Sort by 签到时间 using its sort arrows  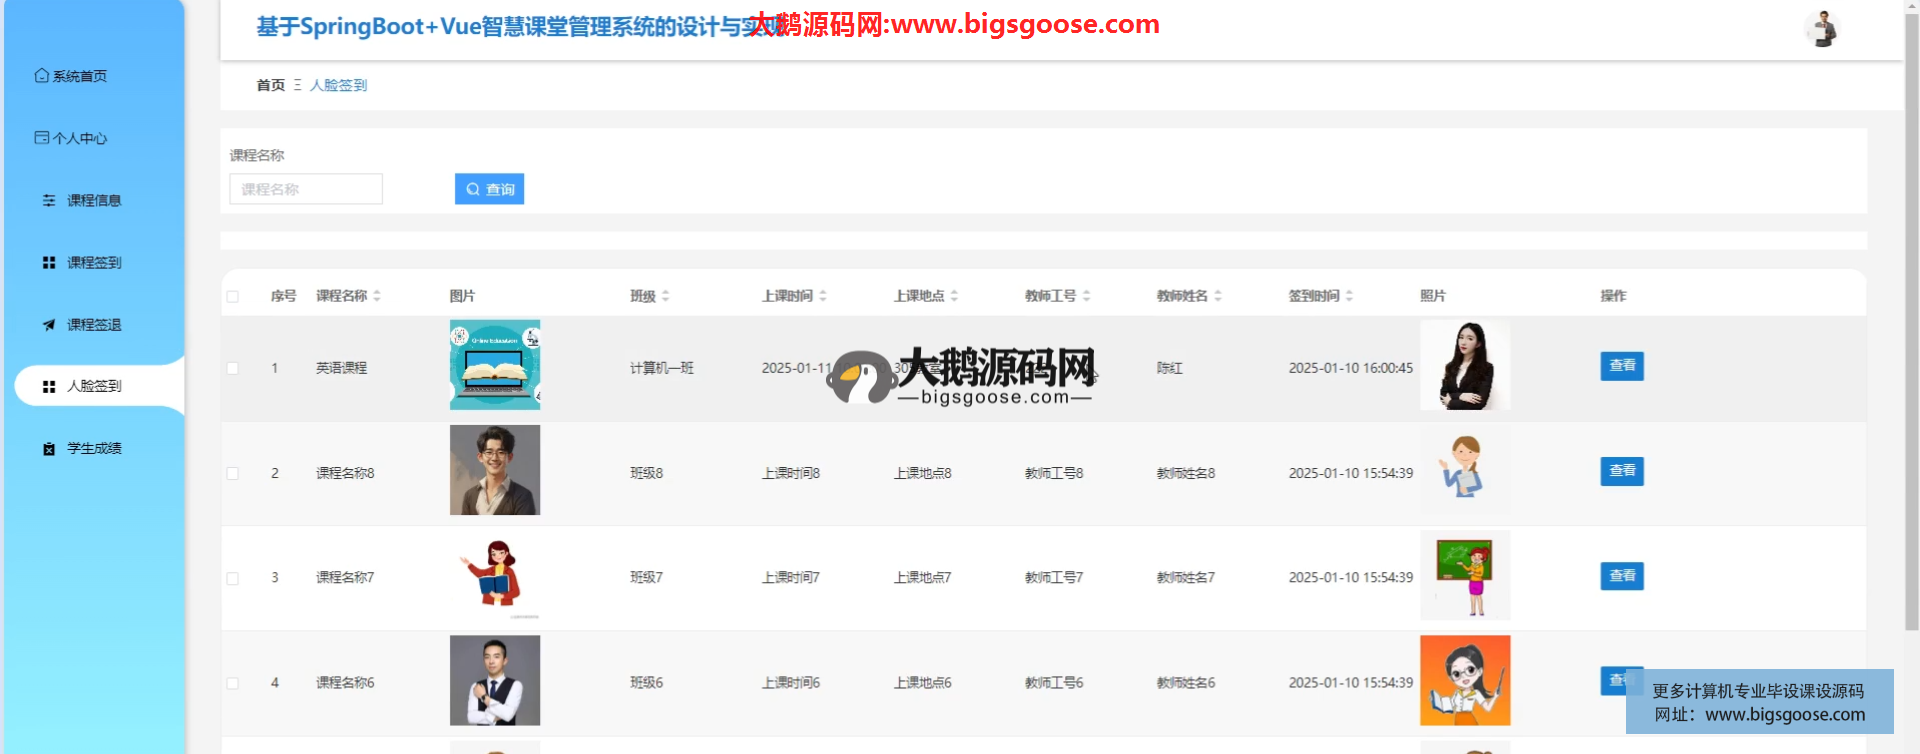[1349, 296]
